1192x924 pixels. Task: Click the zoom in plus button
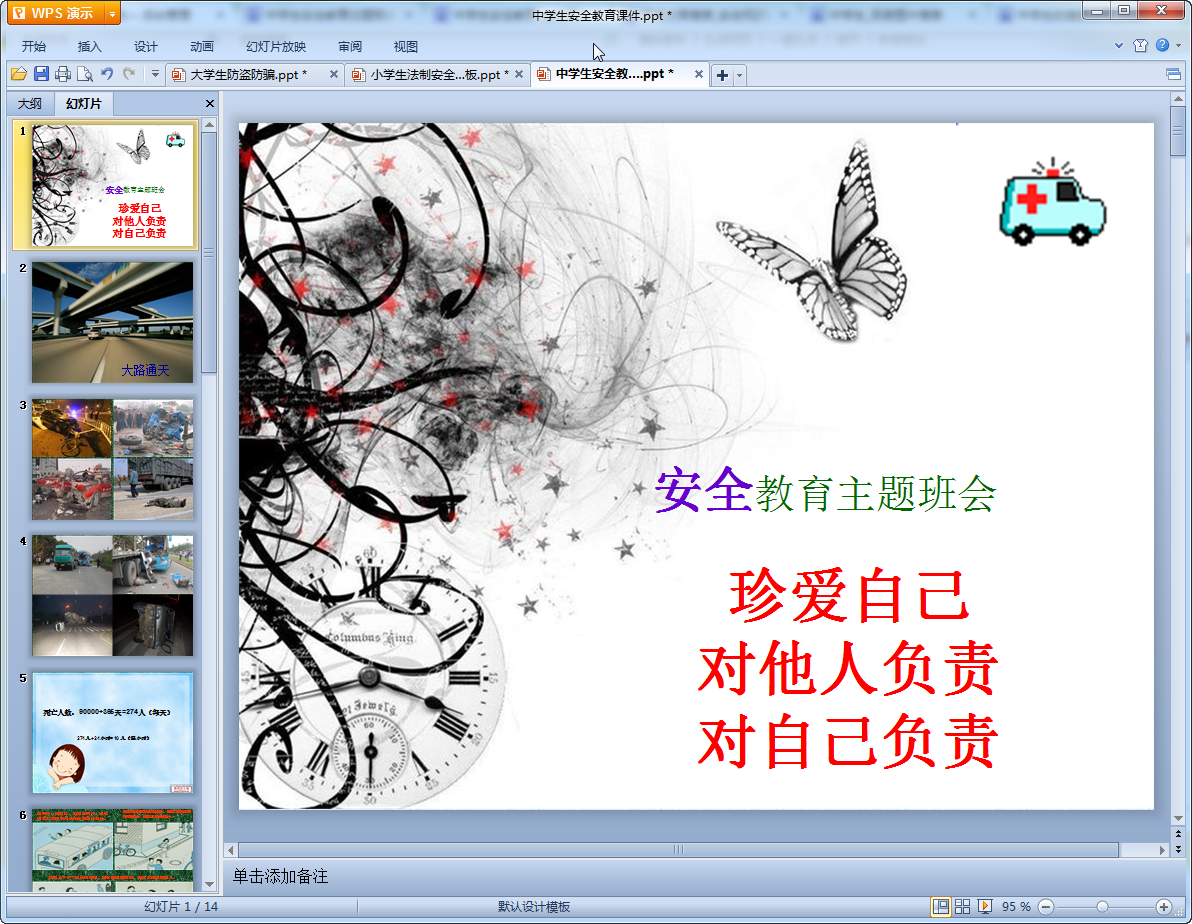1164,906
